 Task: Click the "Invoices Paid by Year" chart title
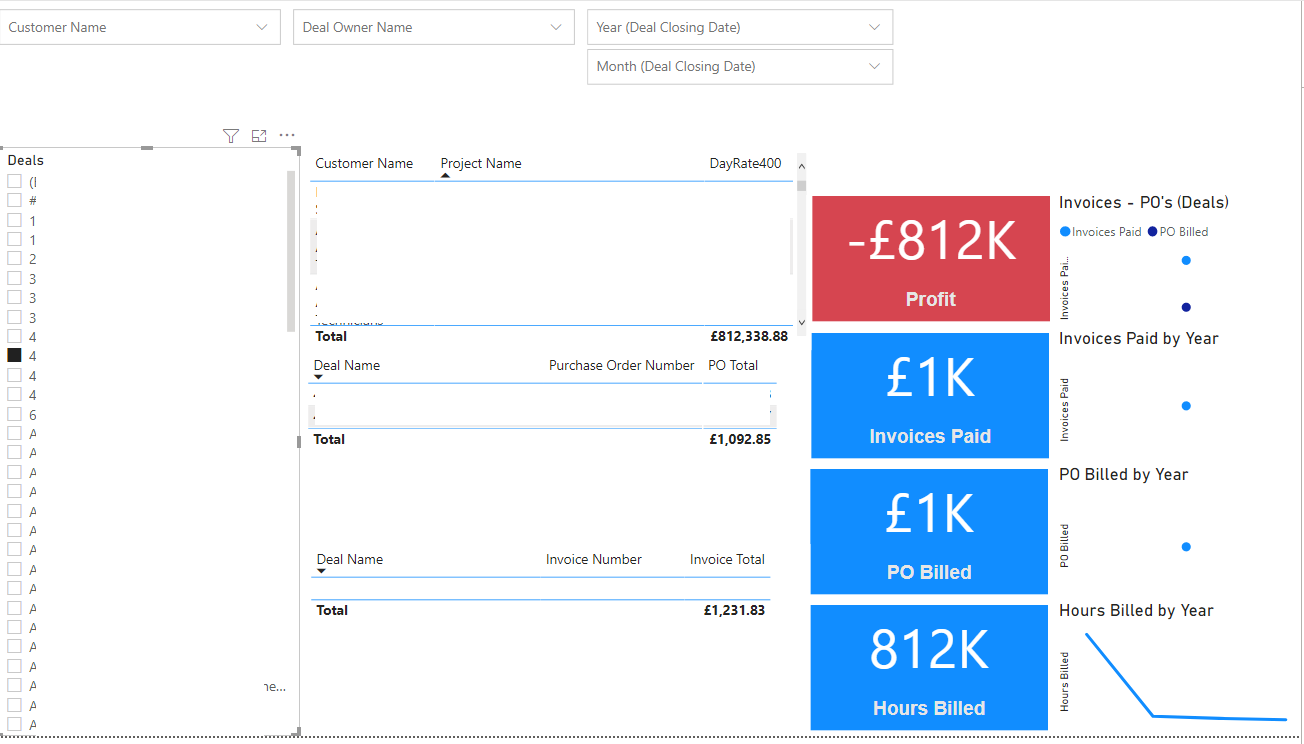point(1139,338)
